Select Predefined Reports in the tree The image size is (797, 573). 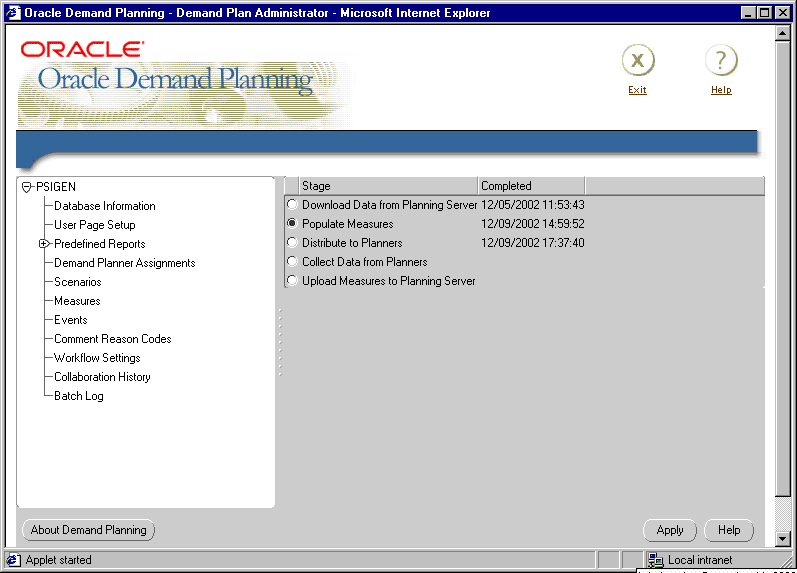(x=100, y=244)
